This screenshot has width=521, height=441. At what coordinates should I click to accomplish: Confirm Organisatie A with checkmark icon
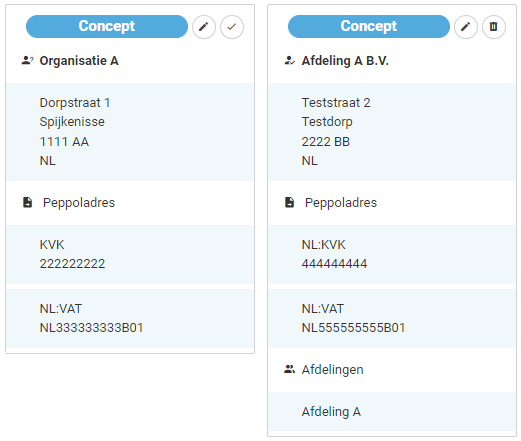[x=232, y=27]
